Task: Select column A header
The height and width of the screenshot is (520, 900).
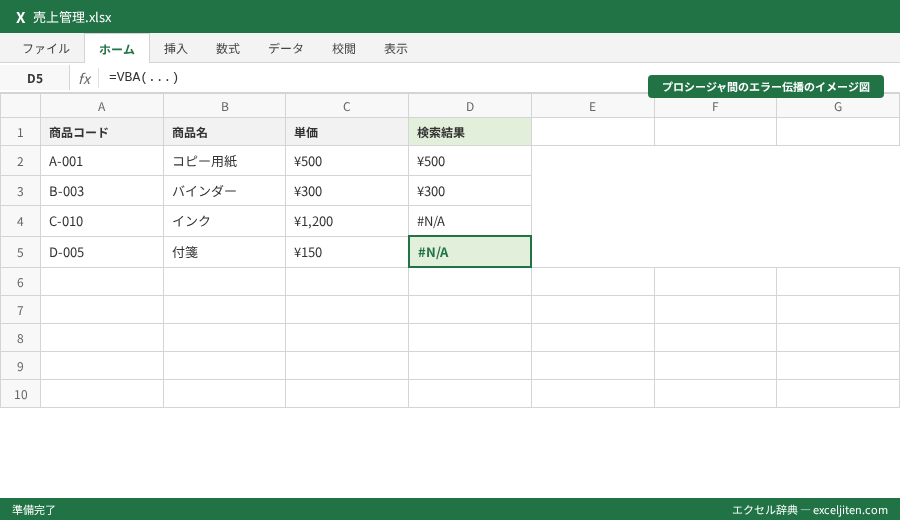Action: pyautogui.click(x=102, y=107)
